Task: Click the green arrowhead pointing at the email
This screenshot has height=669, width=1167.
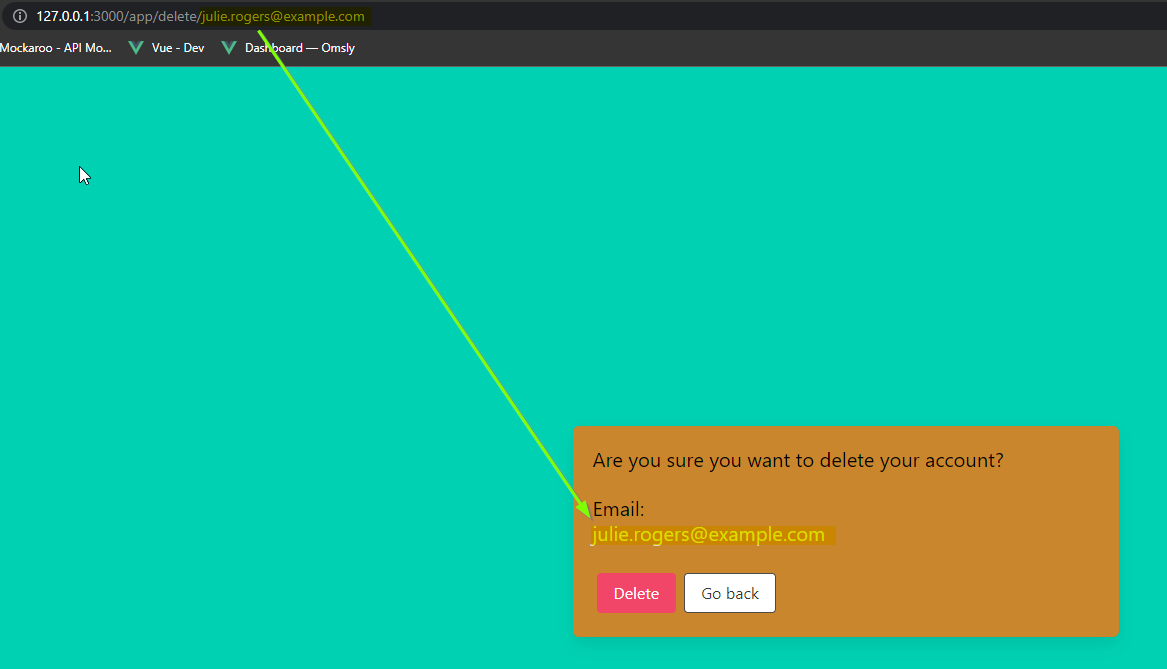Action: 584,508
